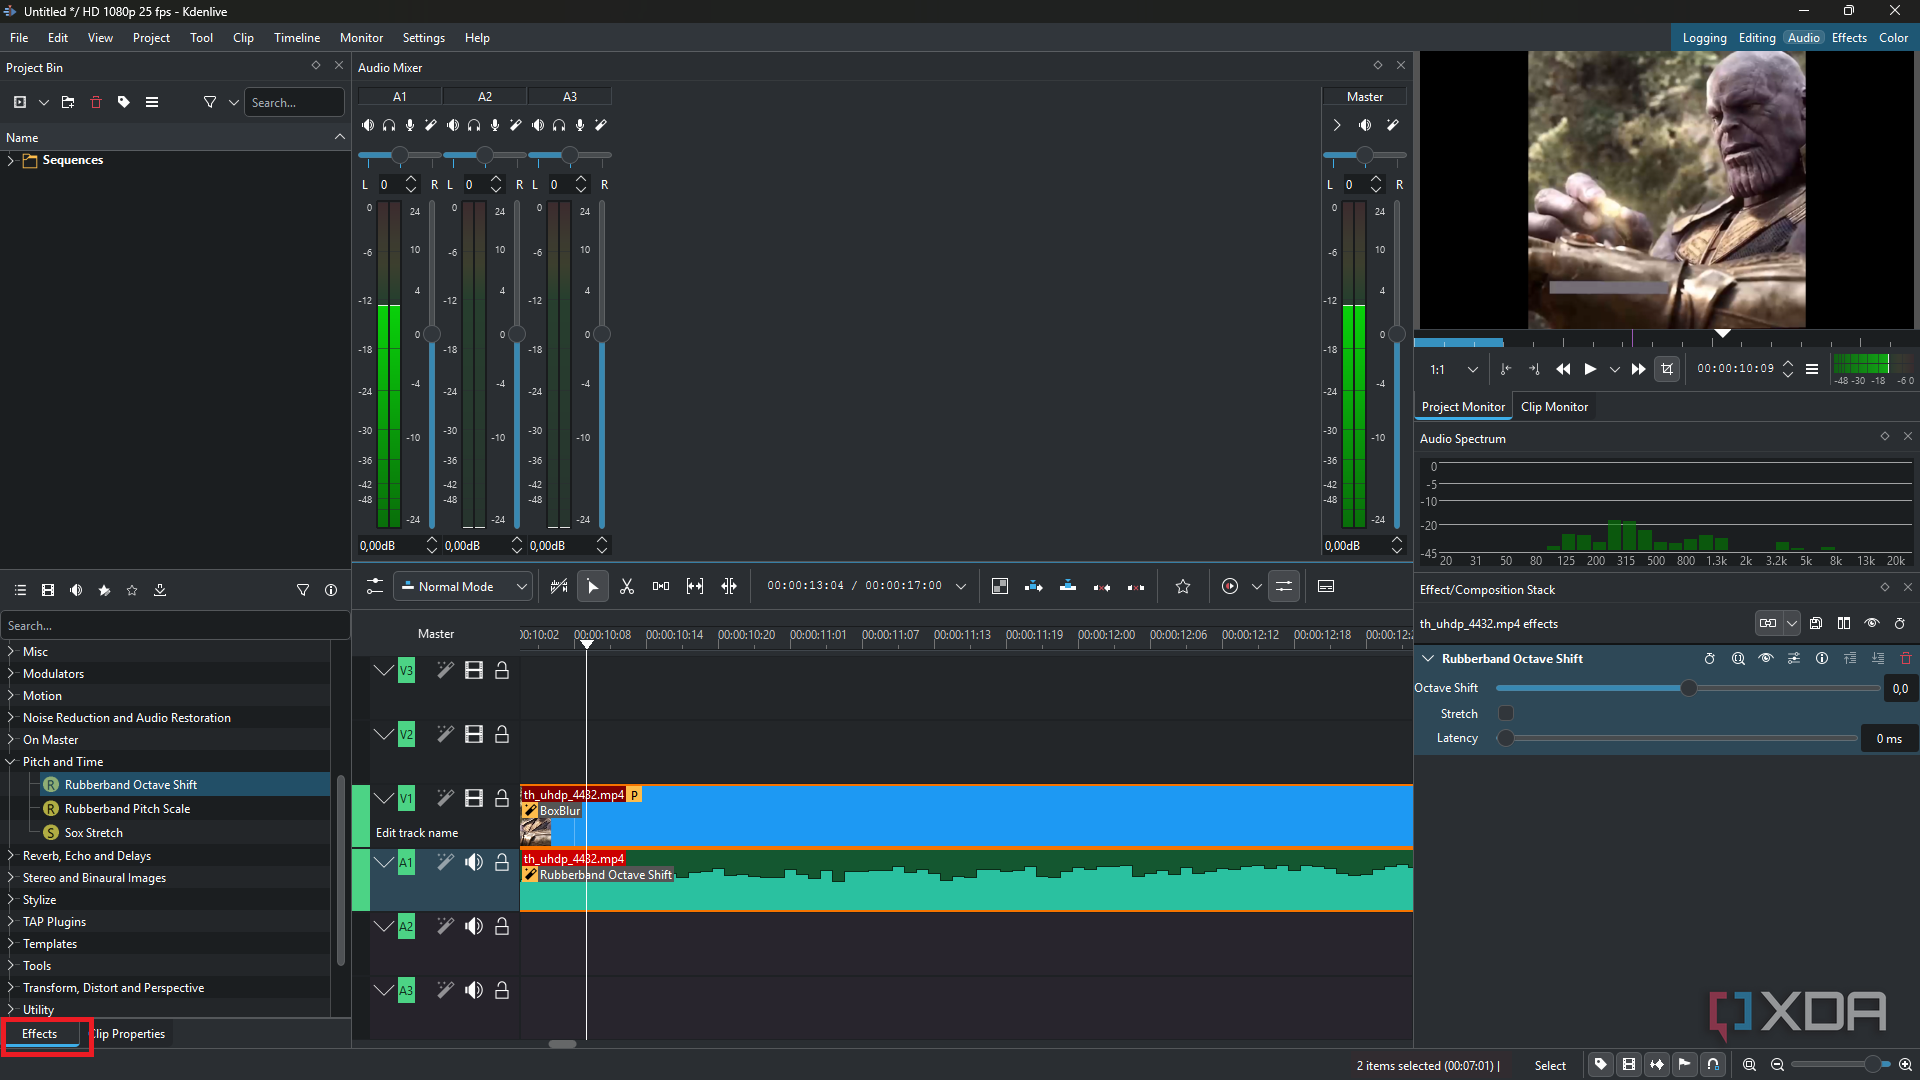Expand the Sequences folder
This screenshot has height=1080, width=1920.
coord(11,160)
